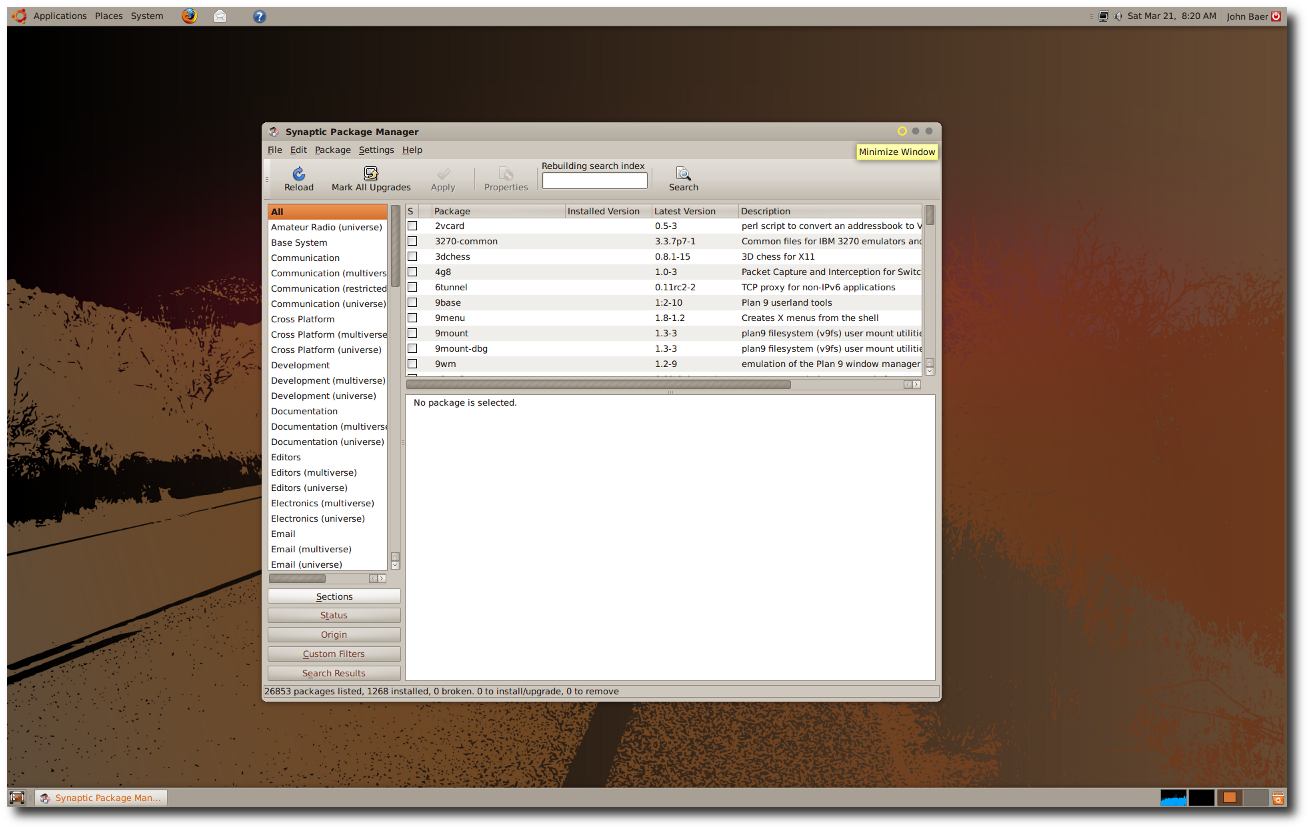
Task: Tick the checkbox for 9menu
Action: pos(412,318)
